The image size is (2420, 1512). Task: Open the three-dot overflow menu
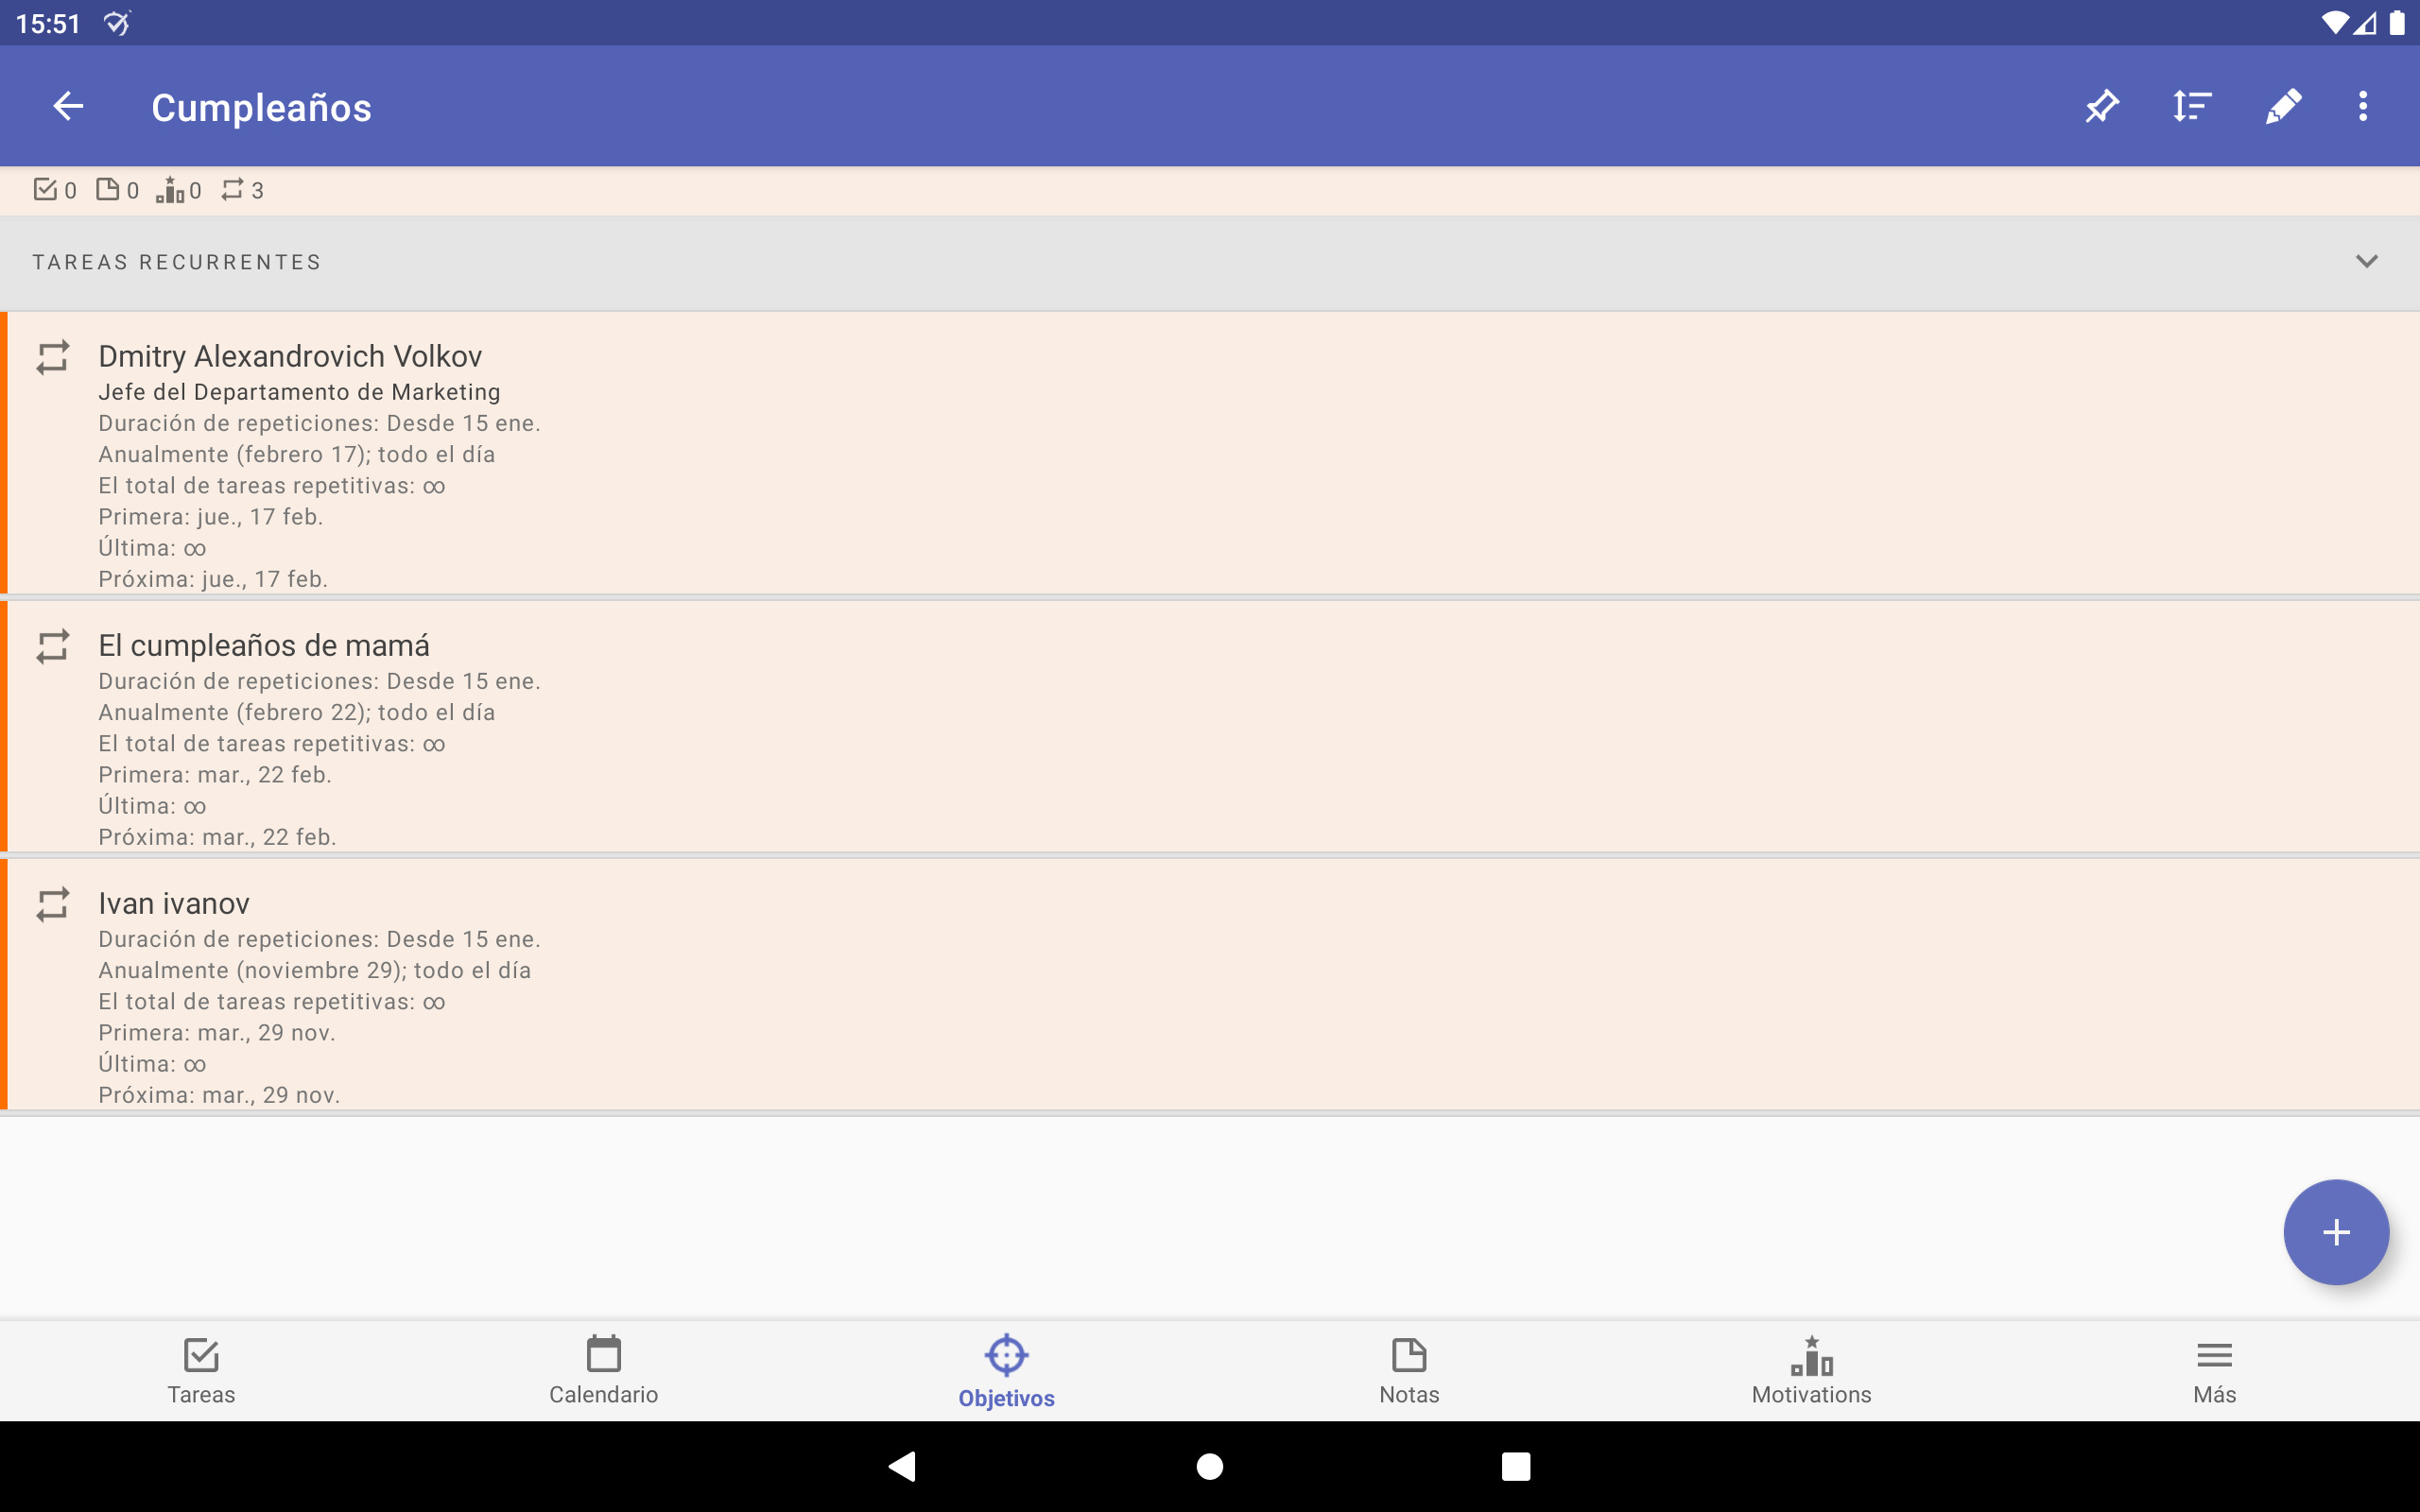tap(2363, 106)
